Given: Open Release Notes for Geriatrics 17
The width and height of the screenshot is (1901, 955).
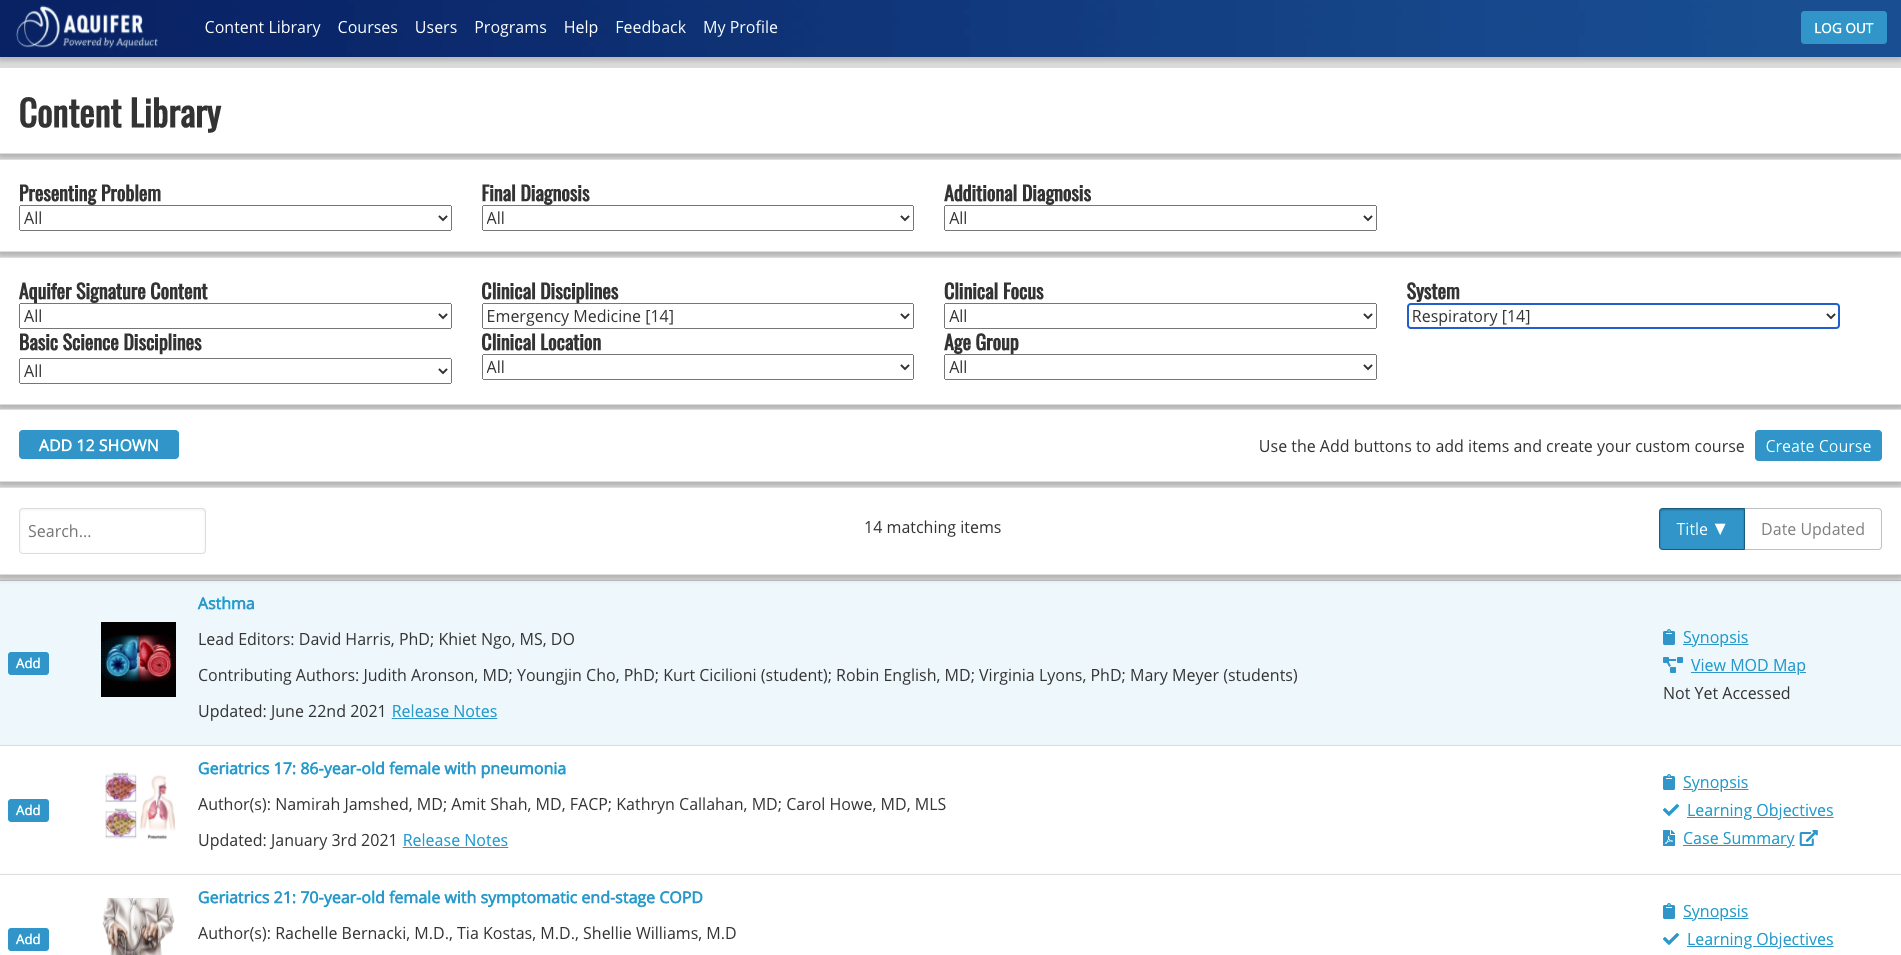Looking at the screenshot, I should point(455,840).
